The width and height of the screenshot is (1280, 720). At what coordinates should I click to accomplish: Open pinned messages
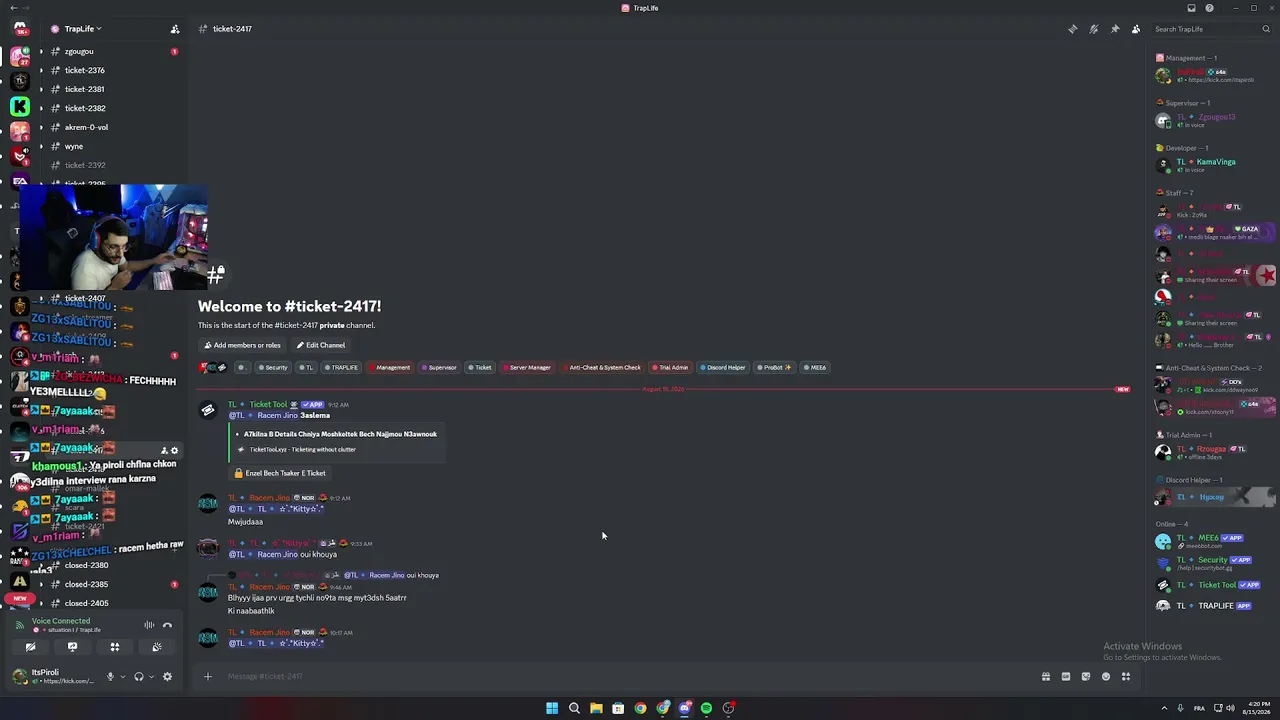[x=1115, y=29]
